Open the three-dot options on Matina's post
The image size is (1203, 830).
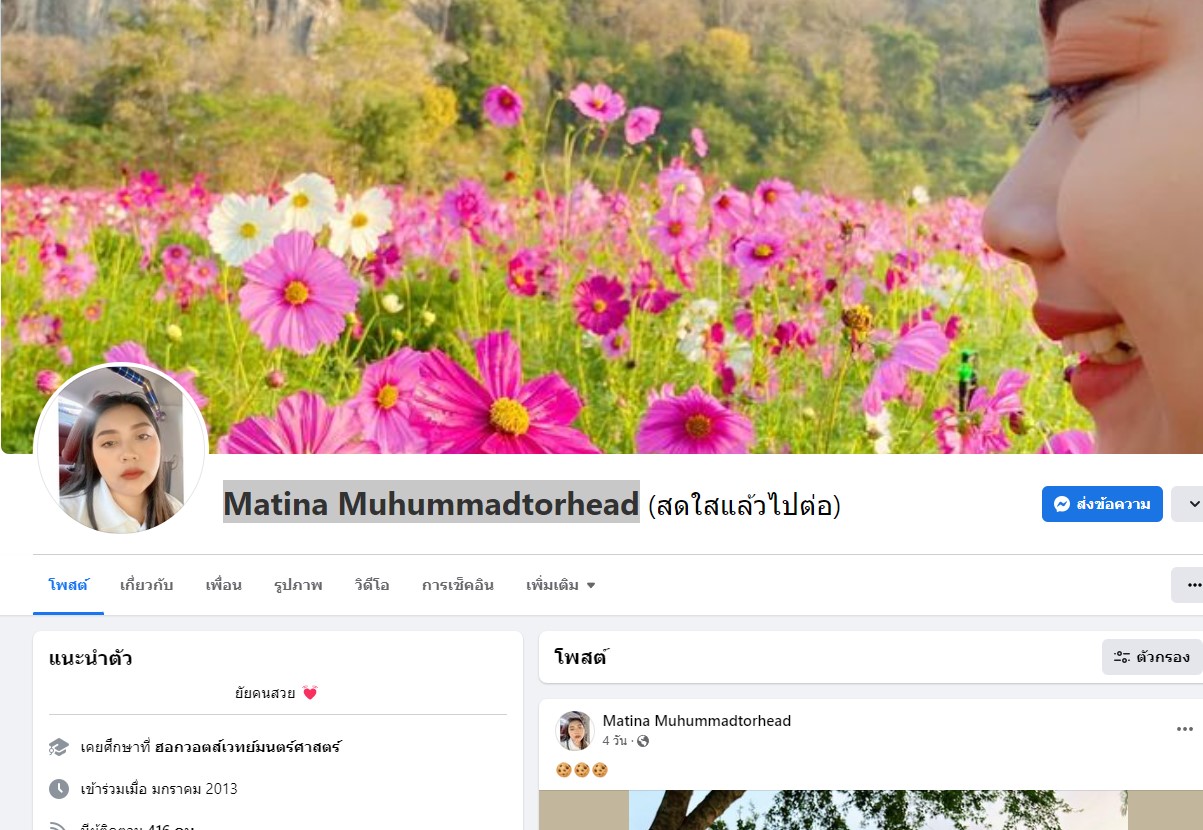click(x=1185, y=730)
